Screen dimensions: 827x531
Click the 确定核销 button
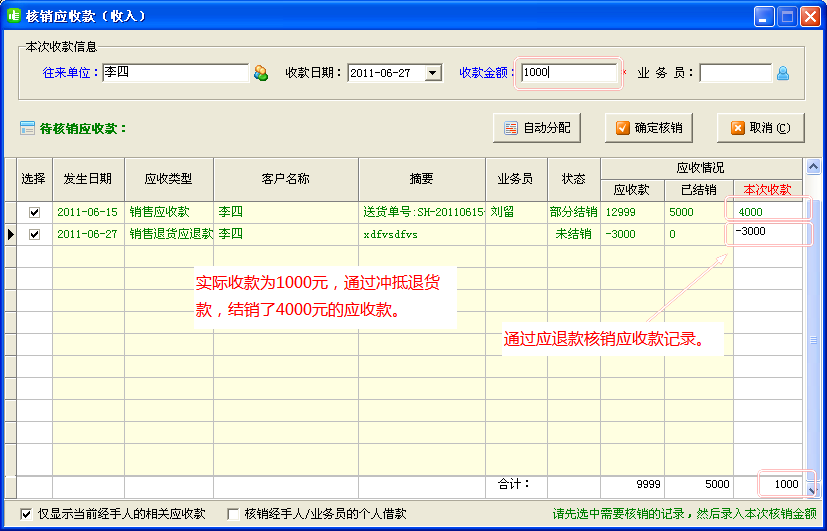click(x=649, y=128)
